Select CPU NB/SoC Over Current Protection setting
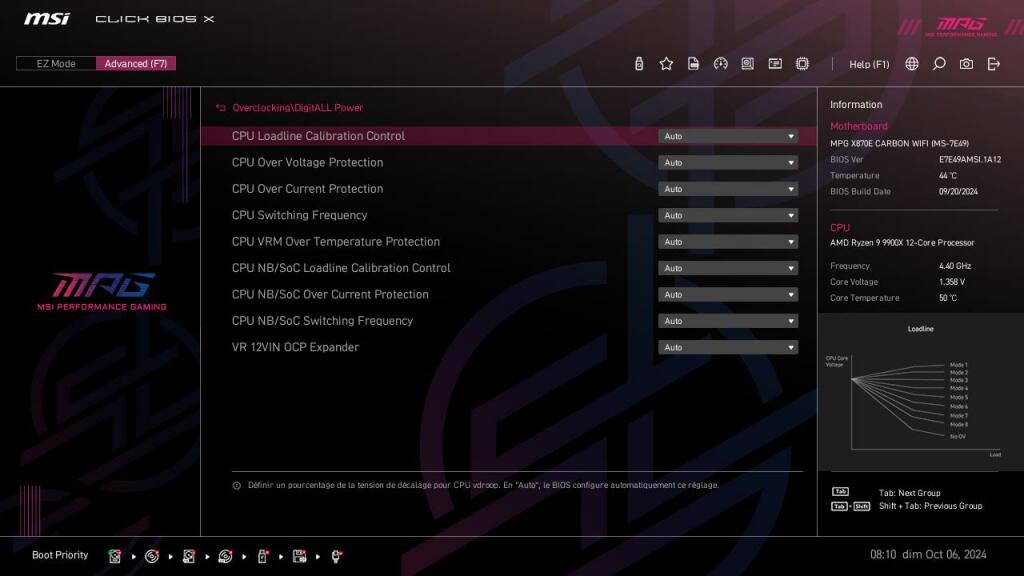The width and height of the screenshot is (1024, 576). (728, 294)
